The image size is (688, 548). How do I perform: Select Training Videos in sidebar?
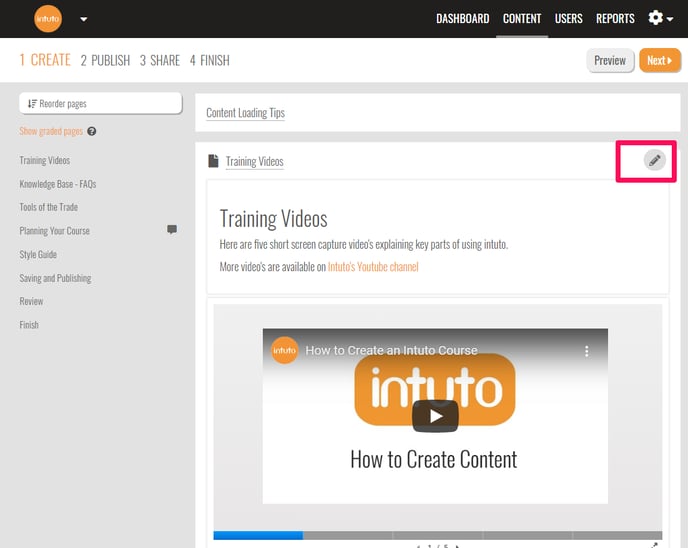(x=45, y=161)
